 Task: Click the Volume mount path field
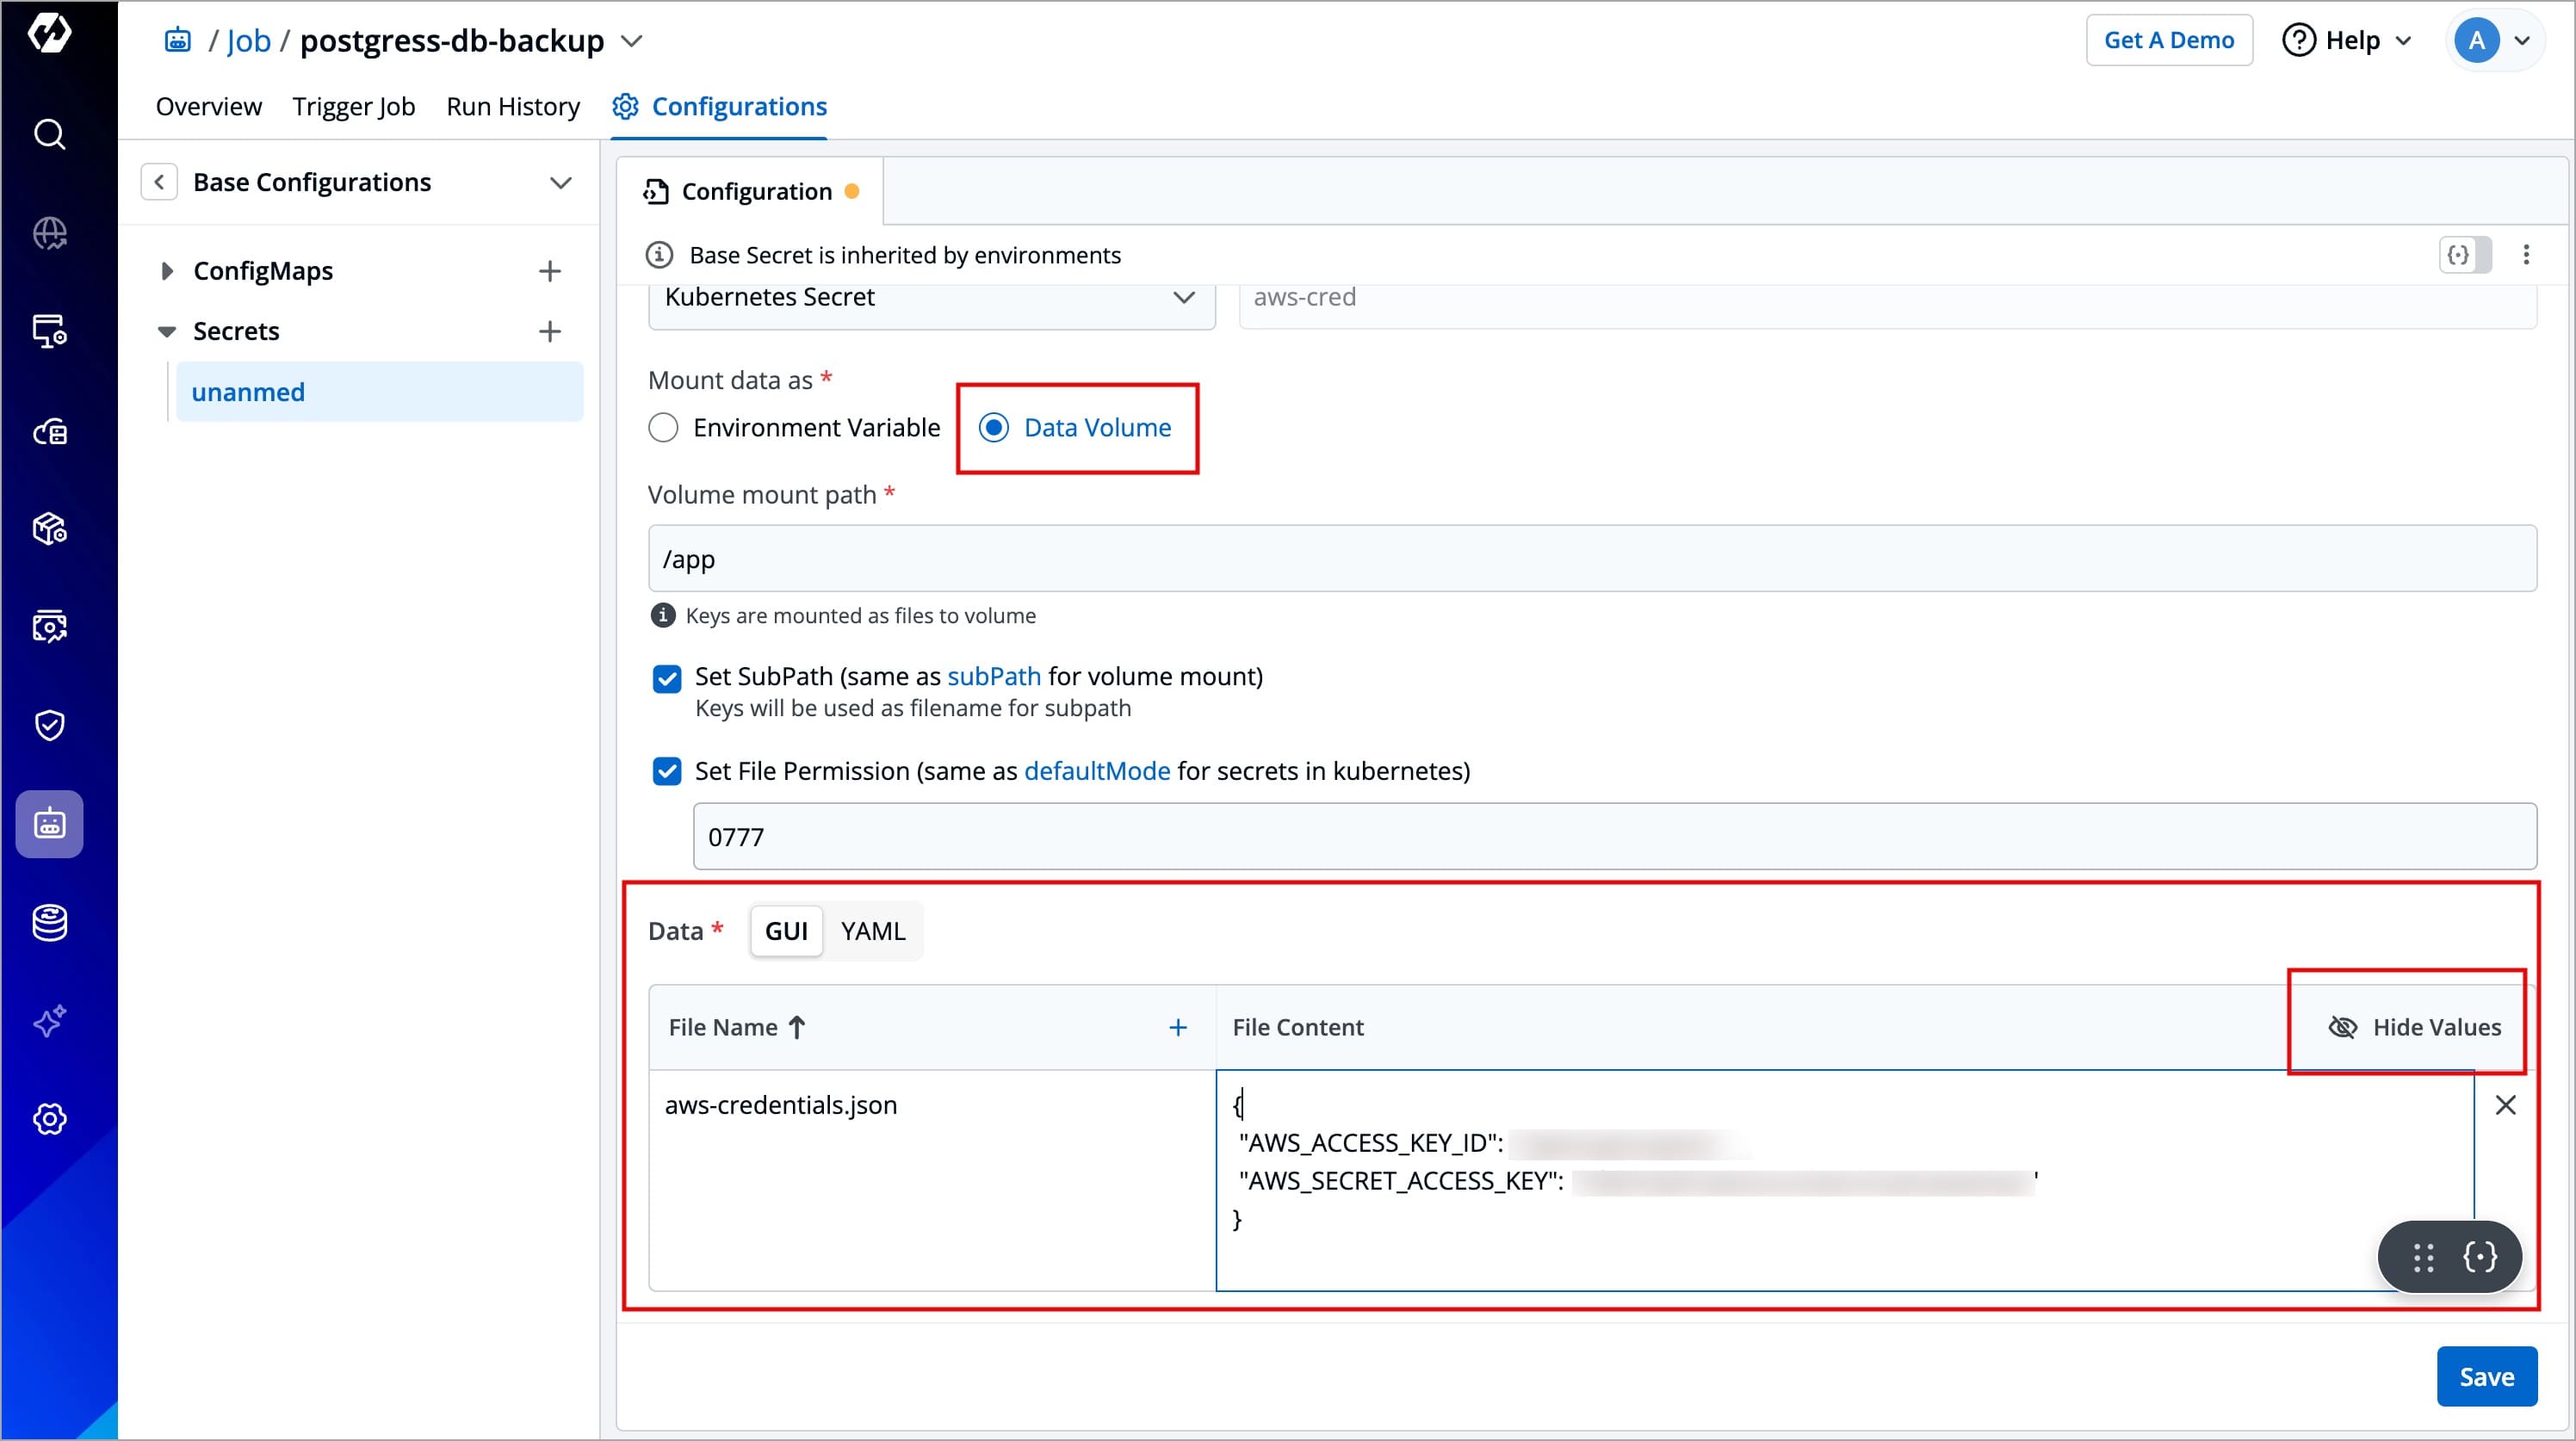click(1590, 559)
